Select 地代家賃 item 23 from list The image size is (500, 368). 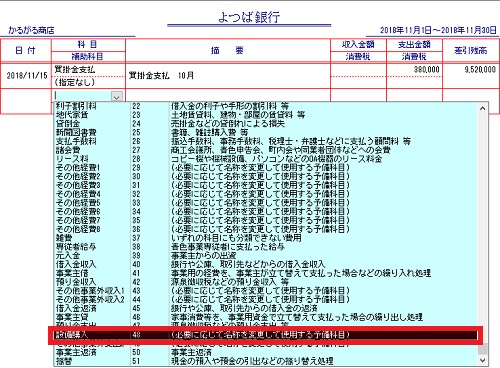pyautogui.click(x=266, y=115)
